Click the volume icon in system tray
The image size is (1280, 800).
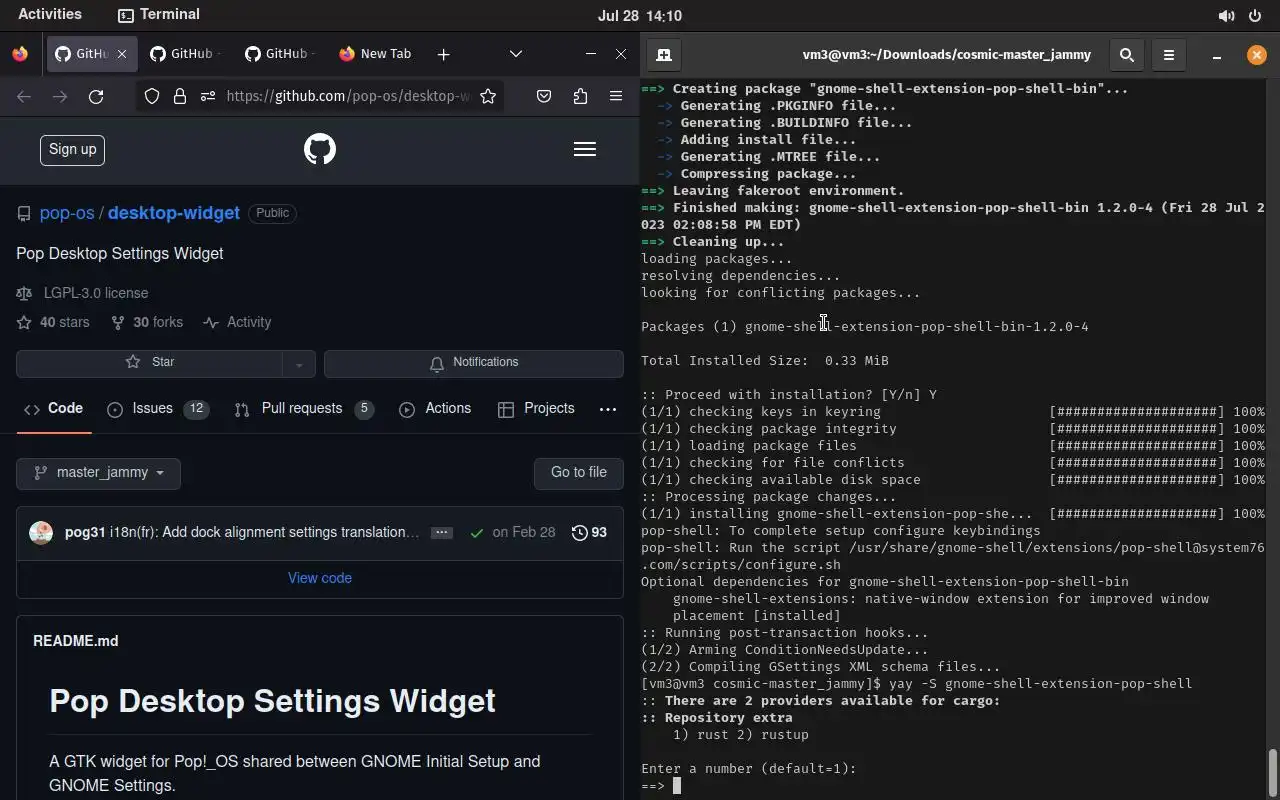point(1226,15)
